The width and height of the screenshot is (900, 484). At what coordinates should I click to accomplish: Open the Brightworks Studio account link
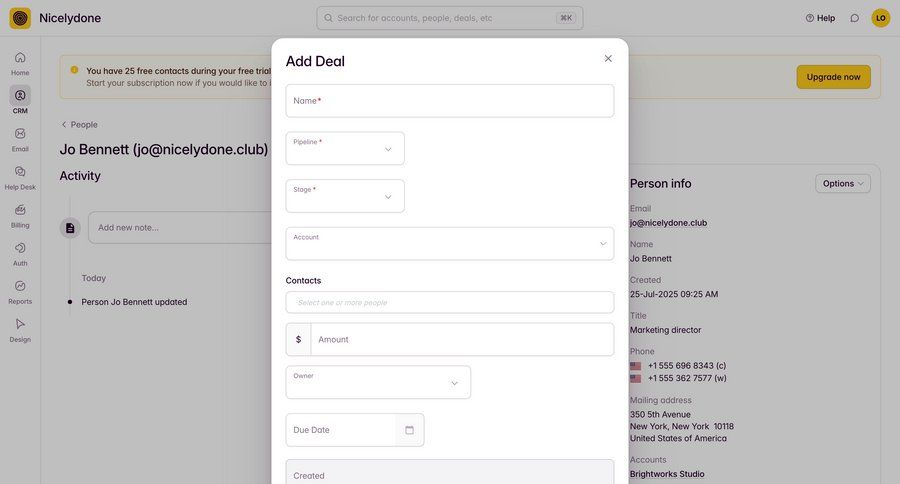667,474
